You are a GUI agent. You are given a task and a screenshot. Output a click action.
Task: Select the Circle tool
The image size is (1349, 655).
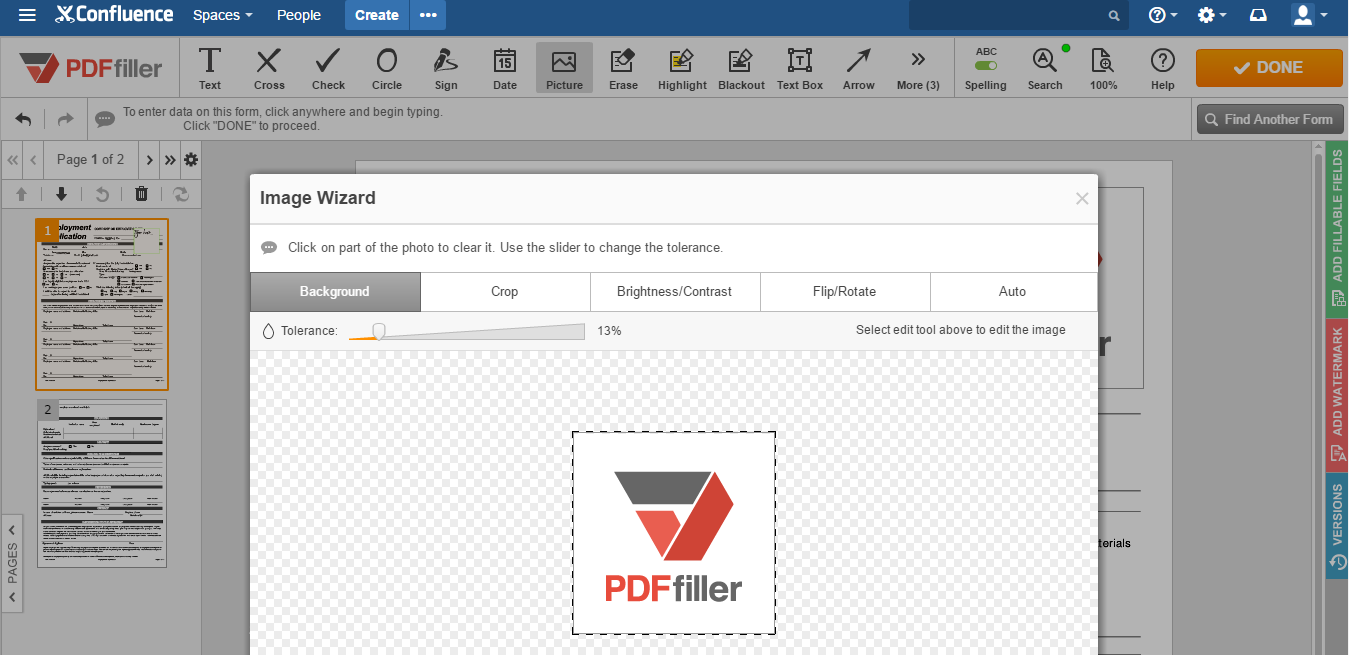click(387, 68)
